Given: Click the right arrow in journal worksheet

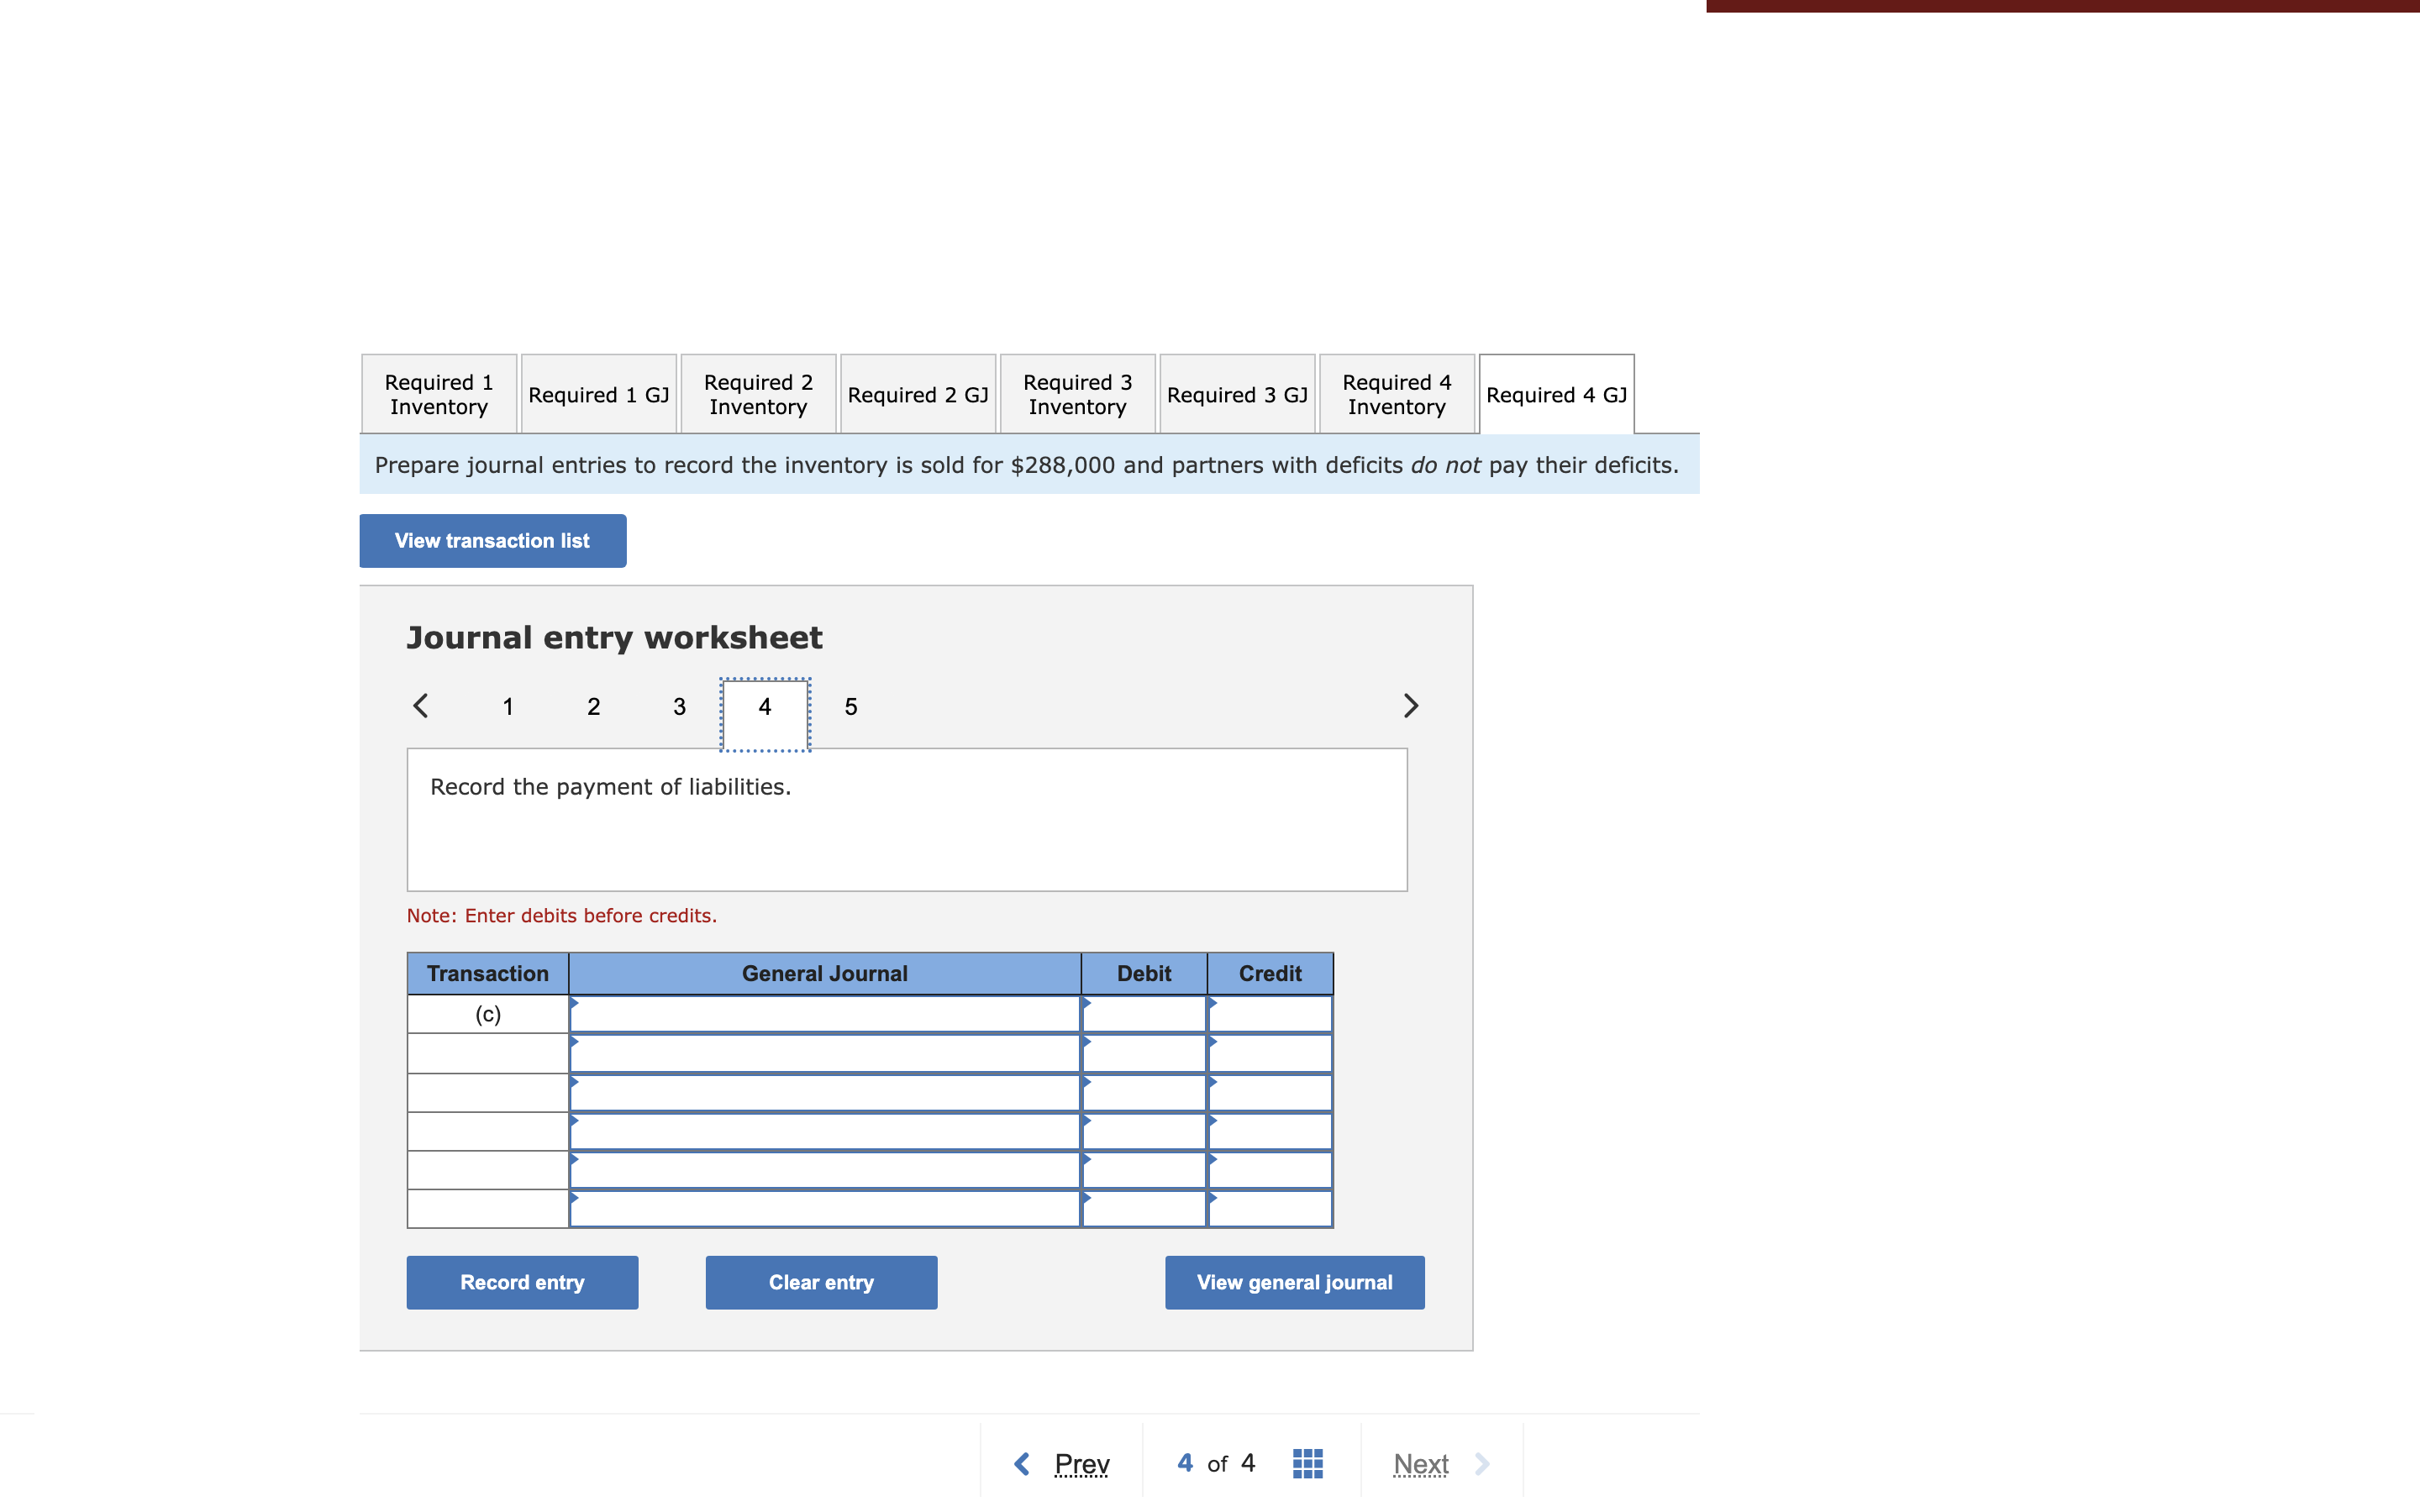Looking at the screenshot, I should pyautogui.click(x=1410, y=706).
